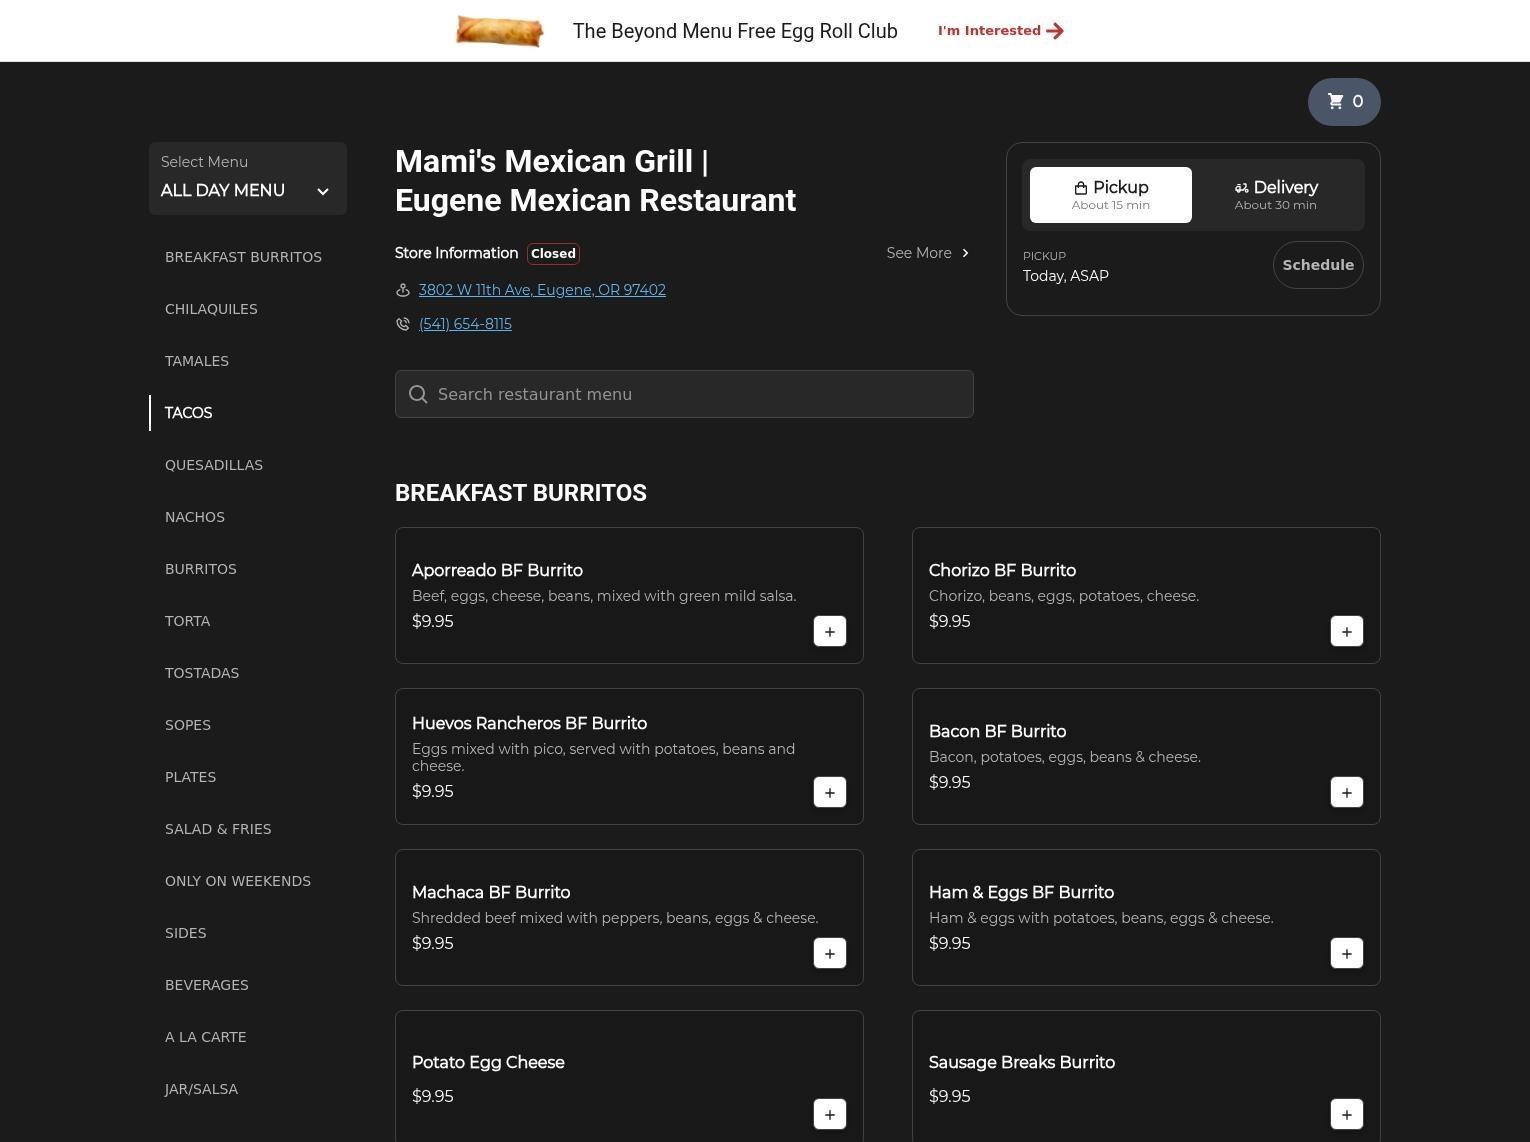Add Bacon BF Burrito to cart
1530x1142 pixels.
(x=1346, y=792)
